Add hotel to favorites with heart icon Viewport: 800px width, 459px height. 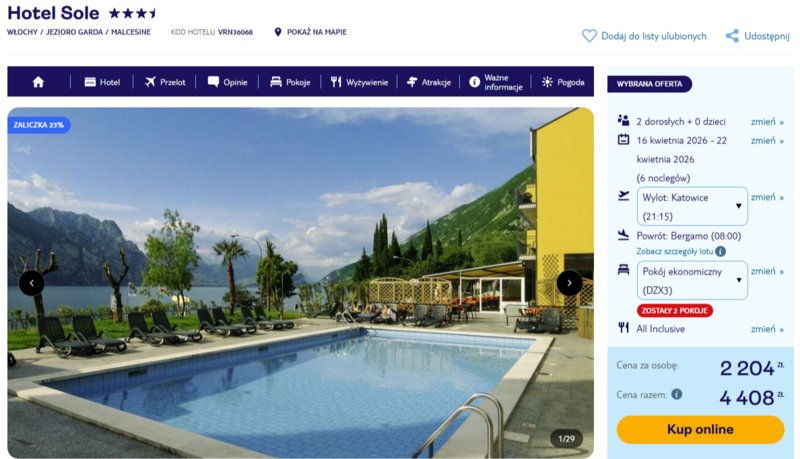coord(589,36)
